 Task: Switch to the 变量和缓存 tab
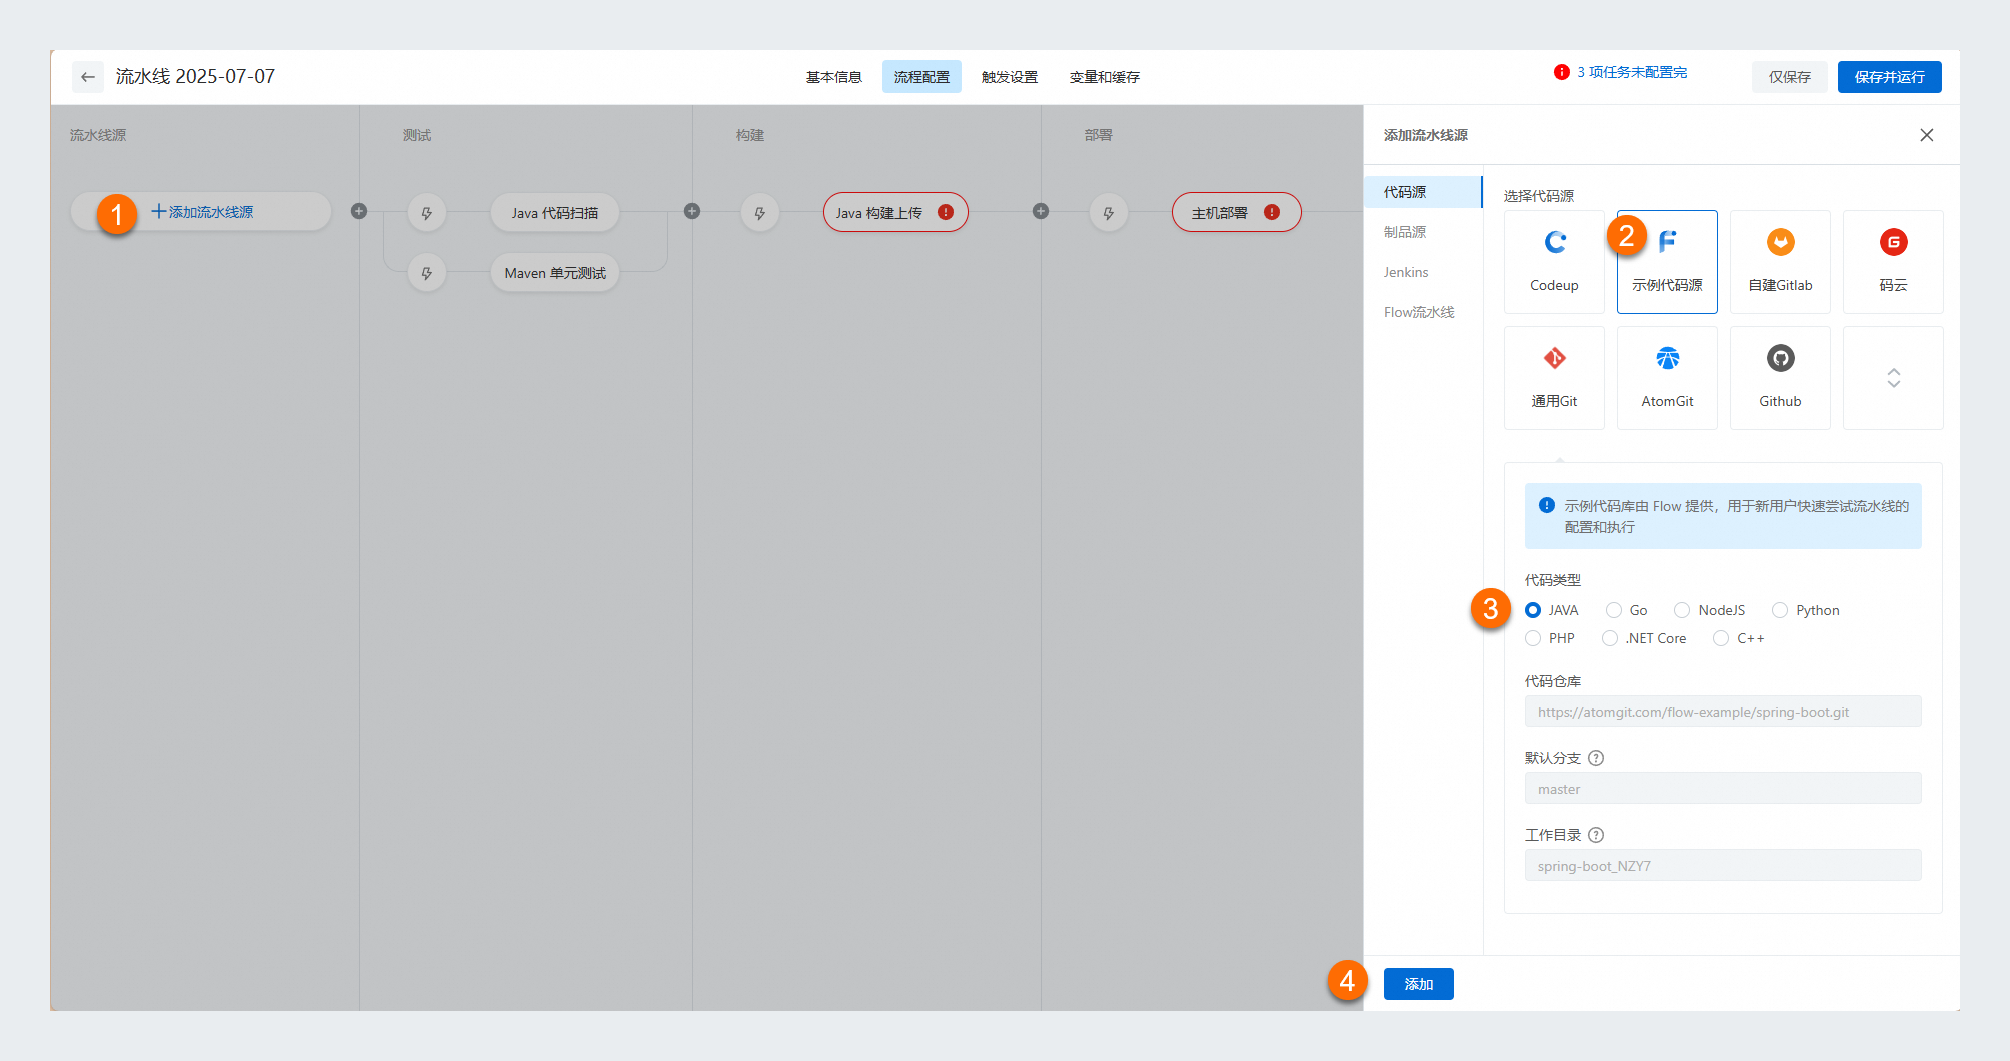[1105, 77]
